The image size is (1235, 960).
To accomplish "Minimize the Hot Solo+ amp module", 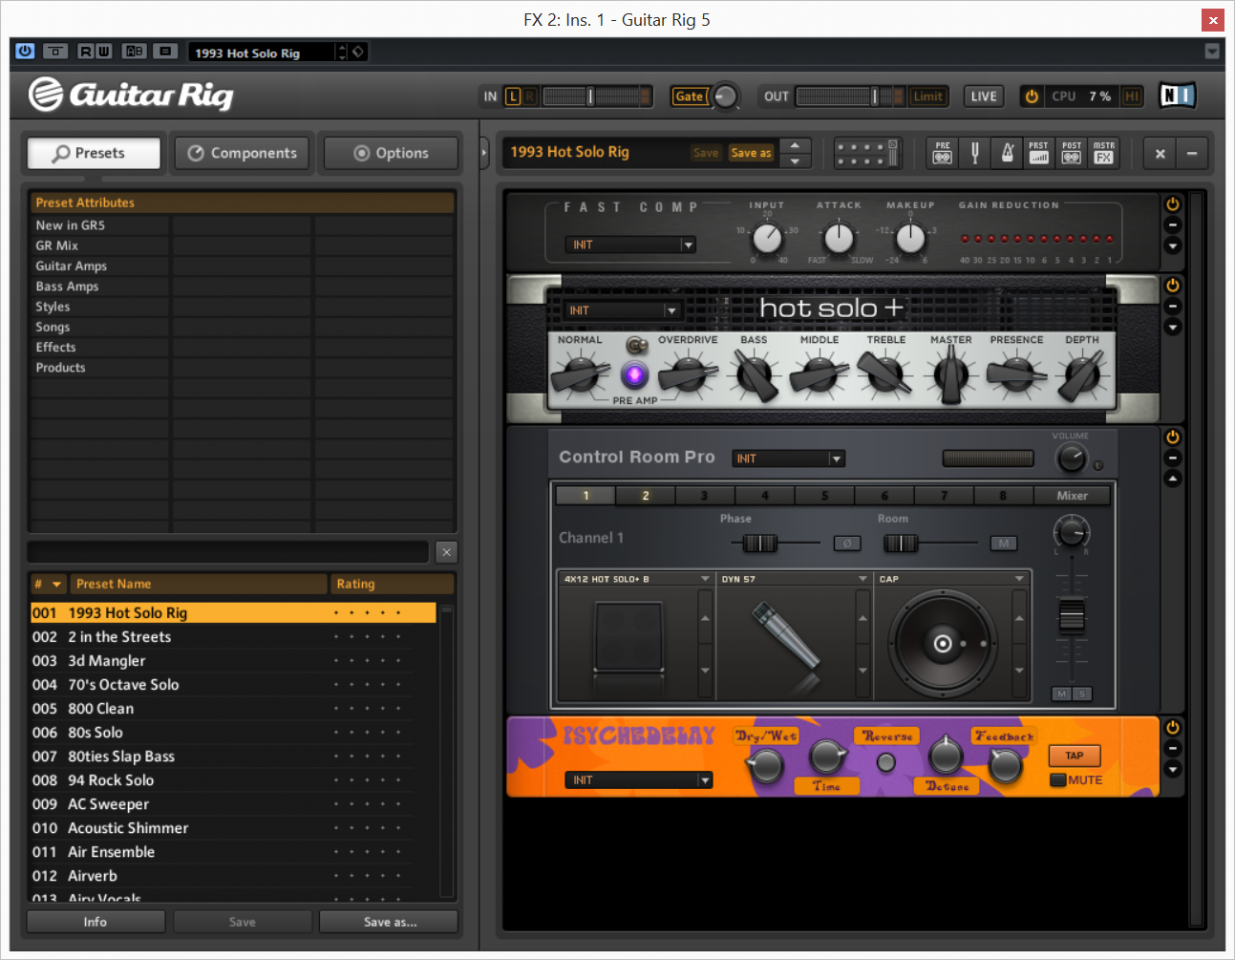I will click(1172, 306).
